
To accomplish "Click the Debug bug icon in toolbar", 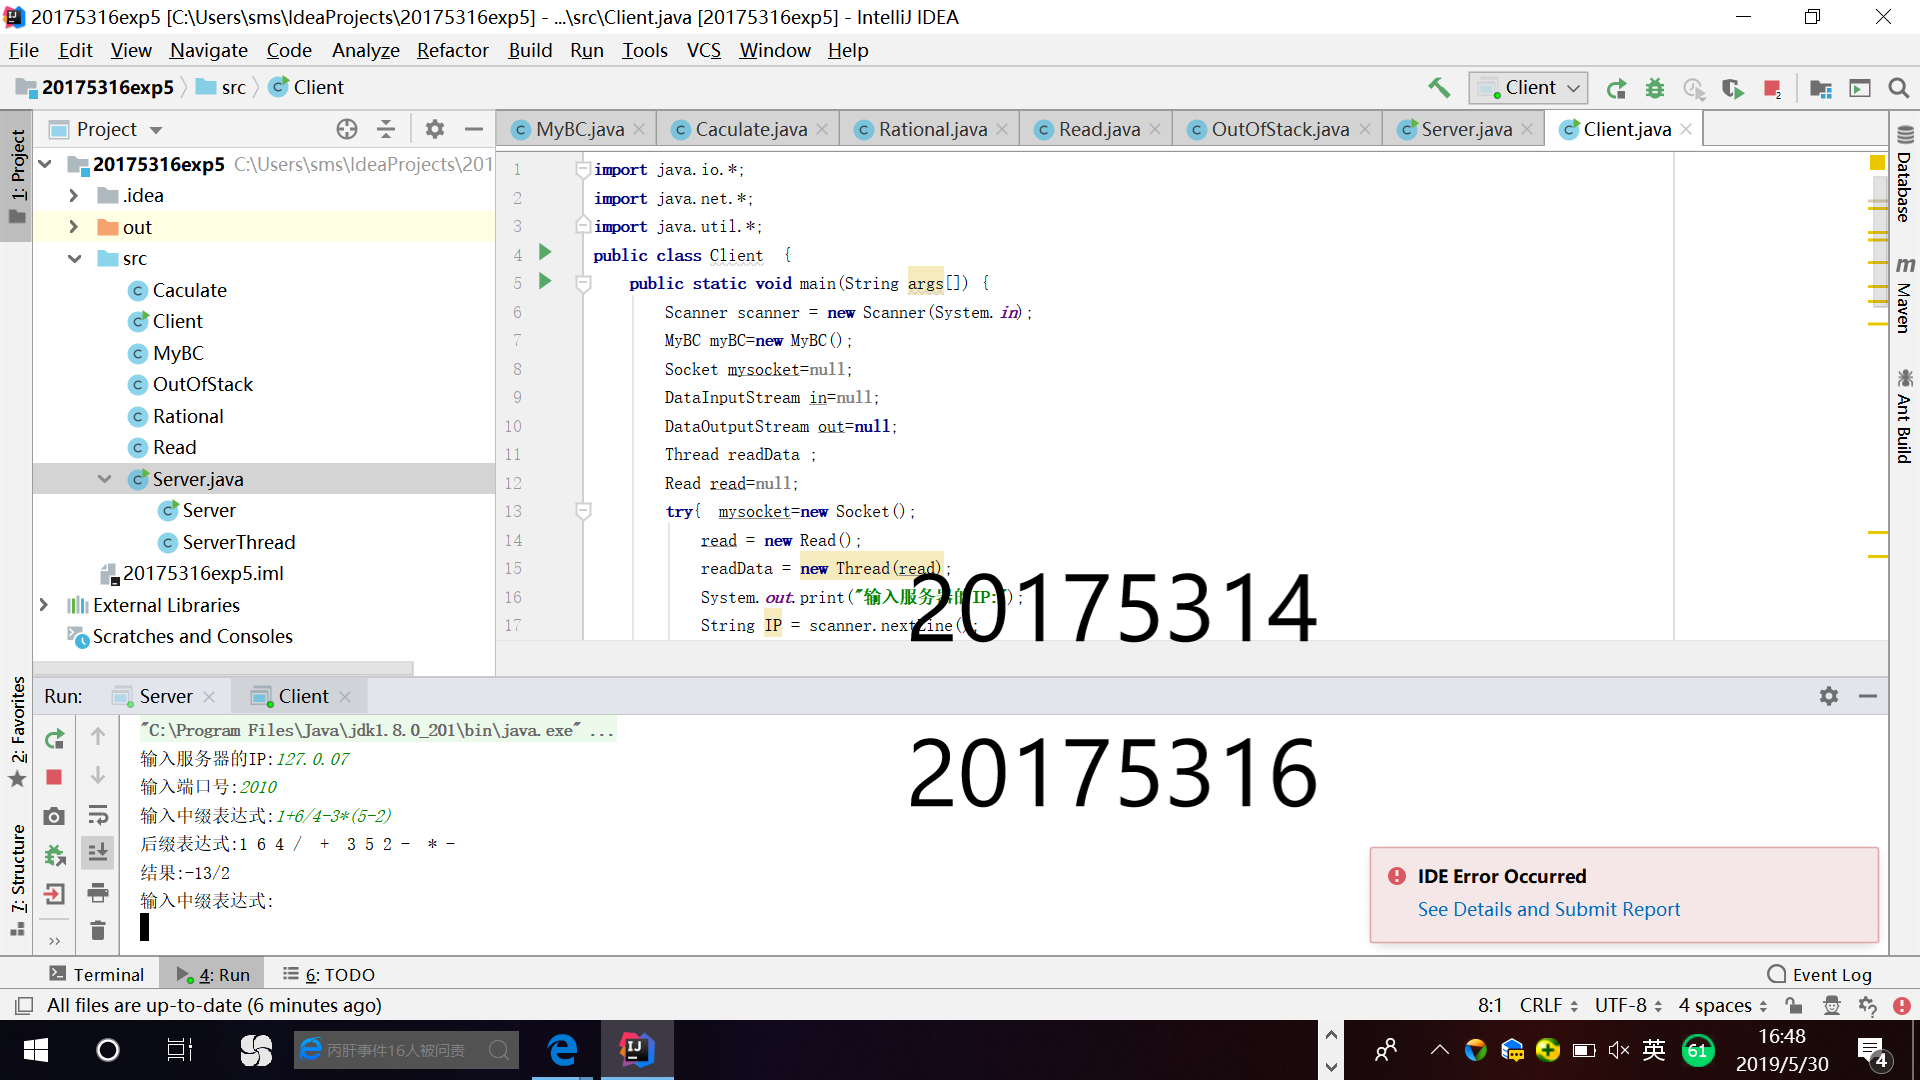I will (x=1655, y=88).
